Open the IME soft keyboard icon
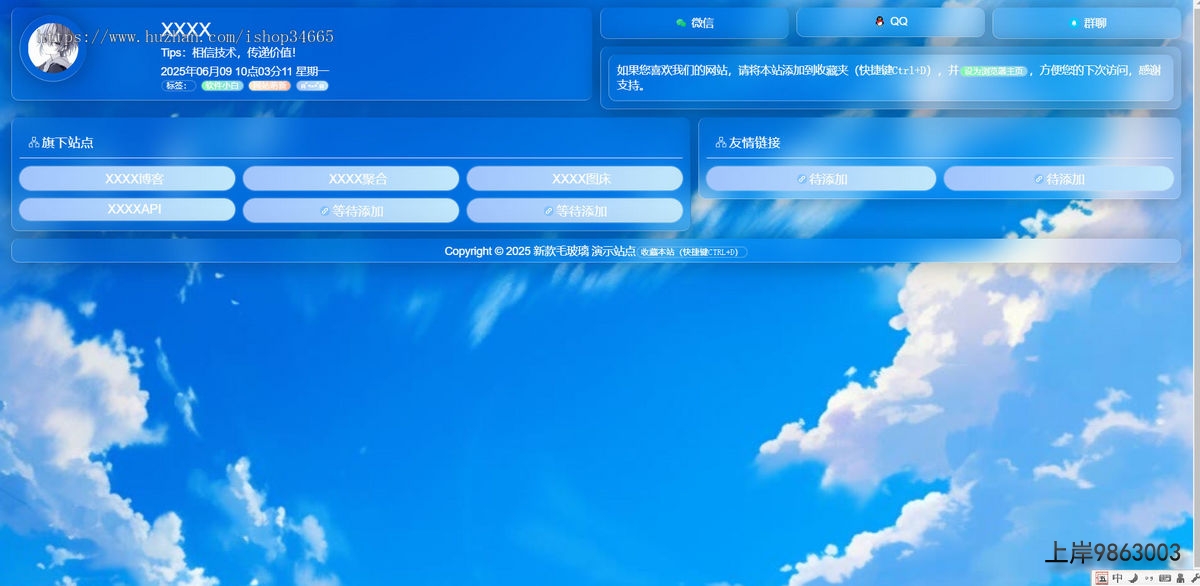Viewport: 1200px width, 586px height. click(x=1164, y=578)
